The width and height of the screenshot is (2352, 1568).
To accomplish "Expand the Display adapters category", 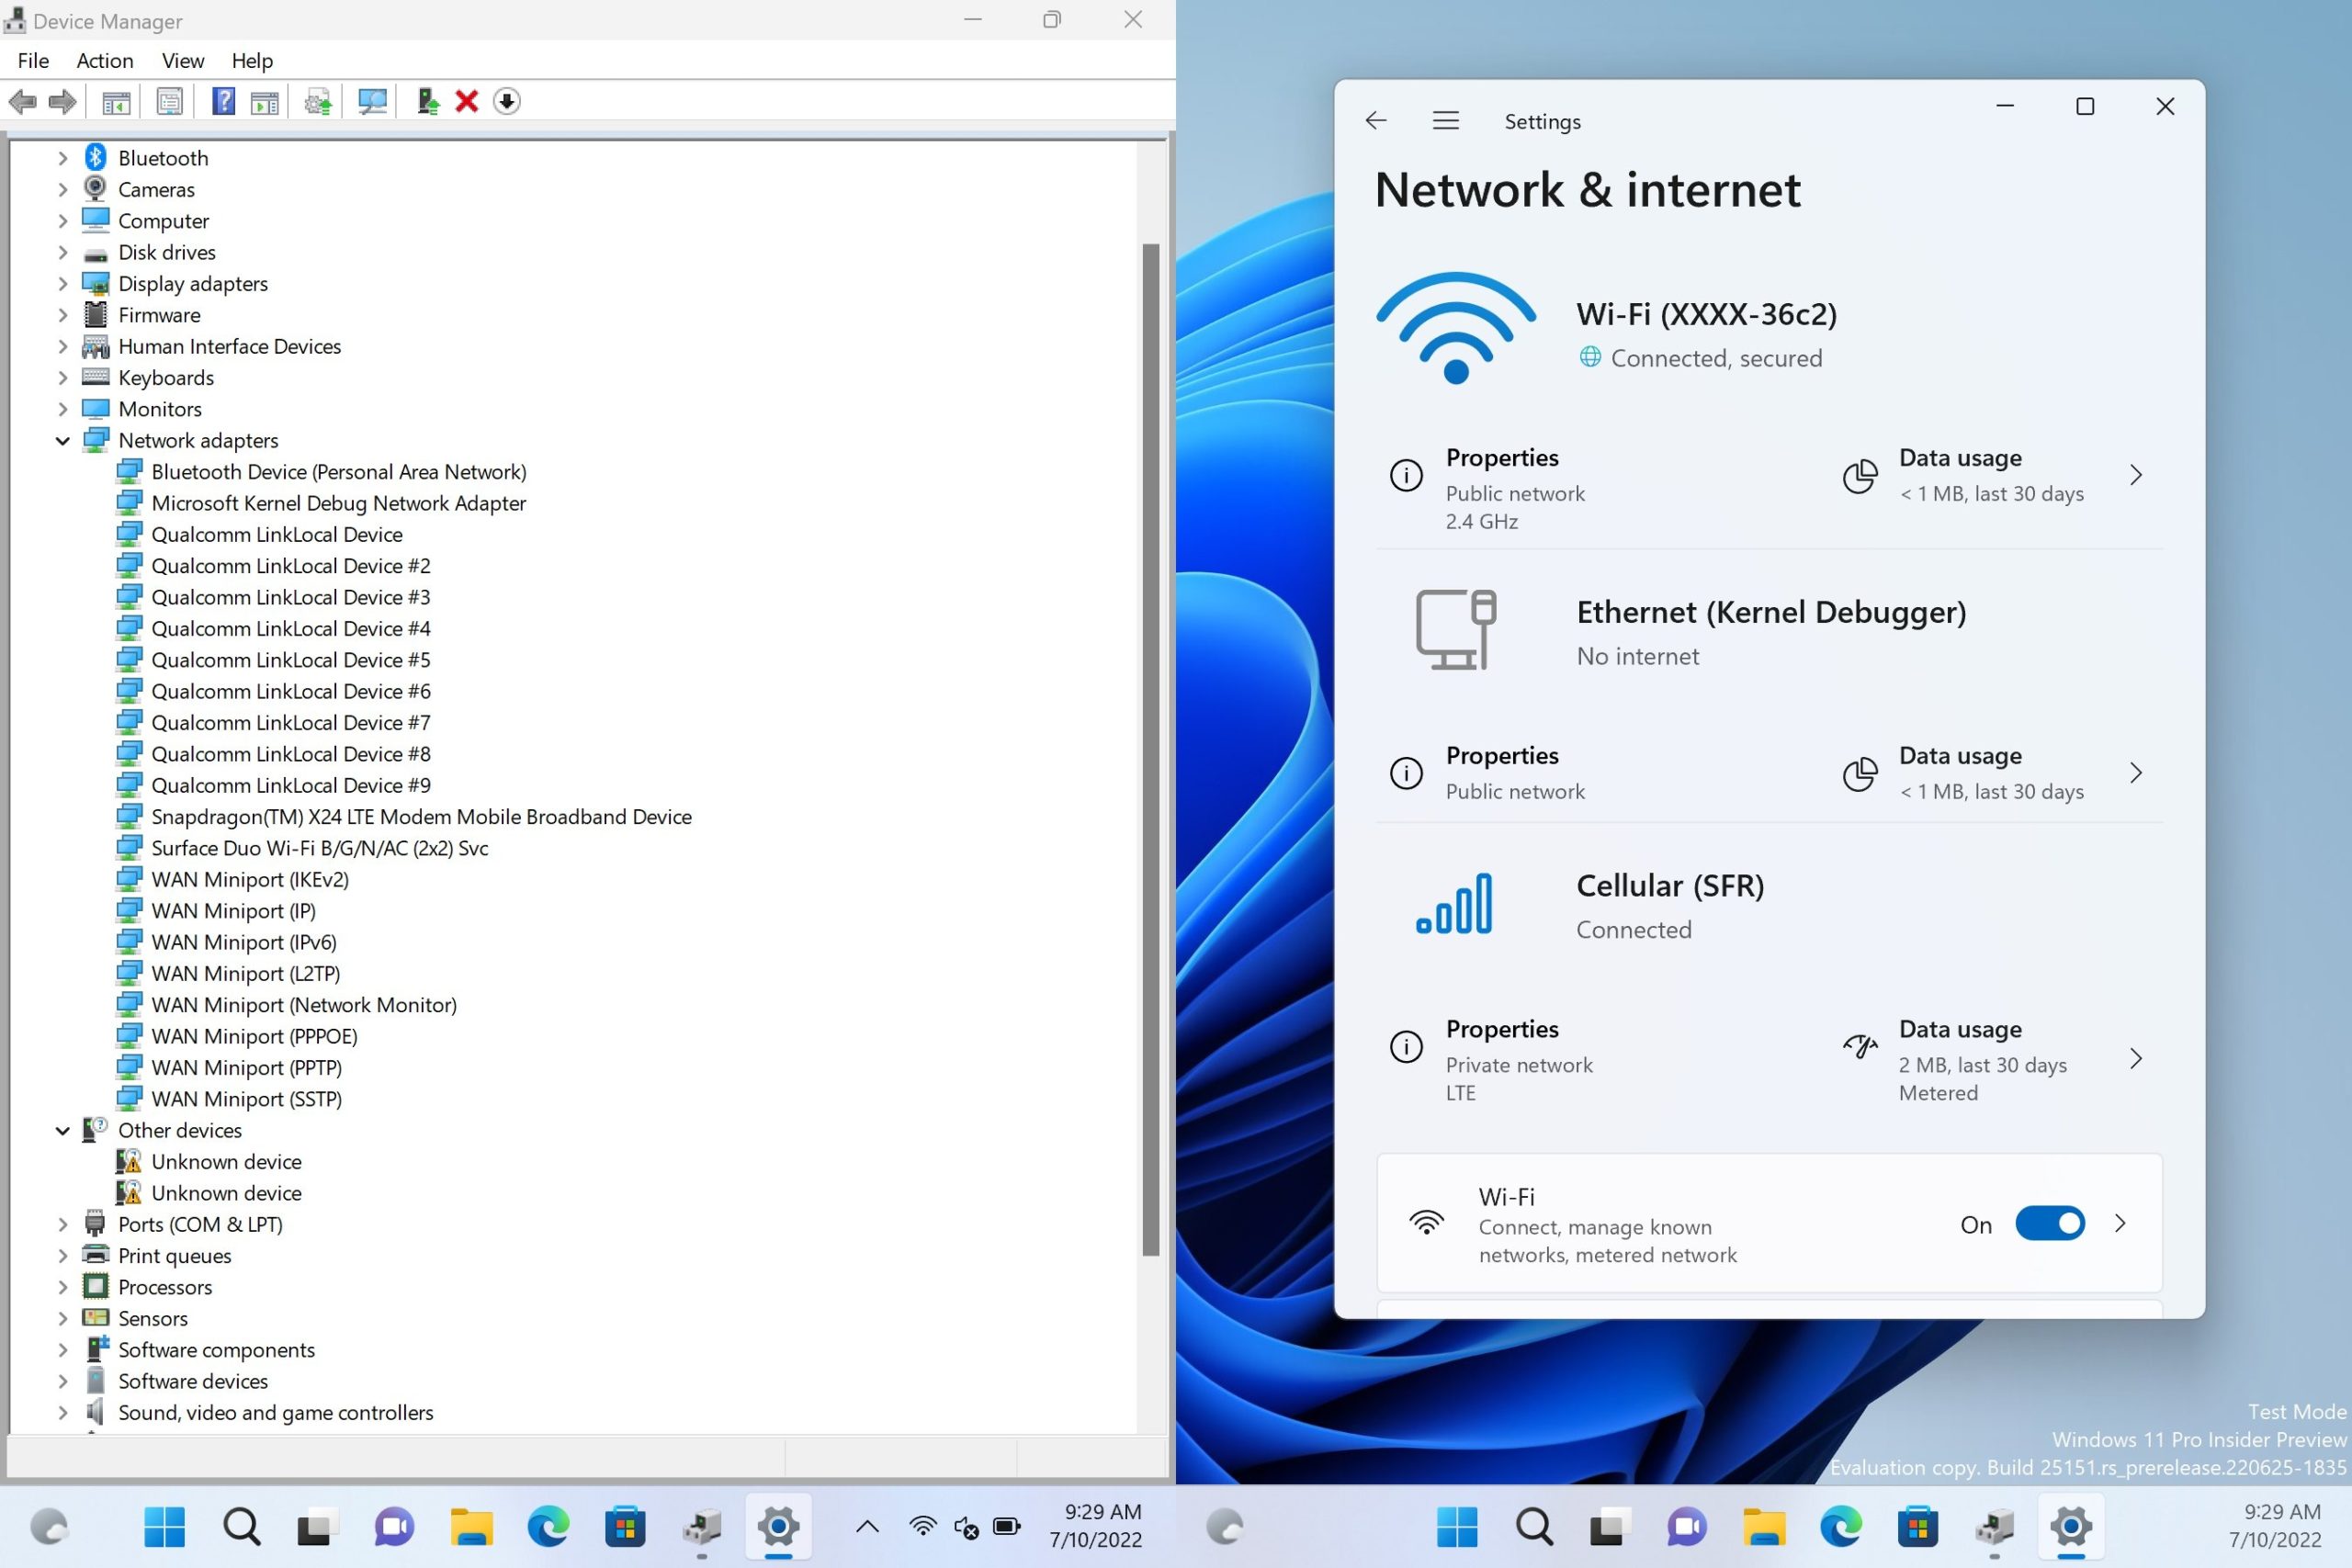I will click(62, 283).
